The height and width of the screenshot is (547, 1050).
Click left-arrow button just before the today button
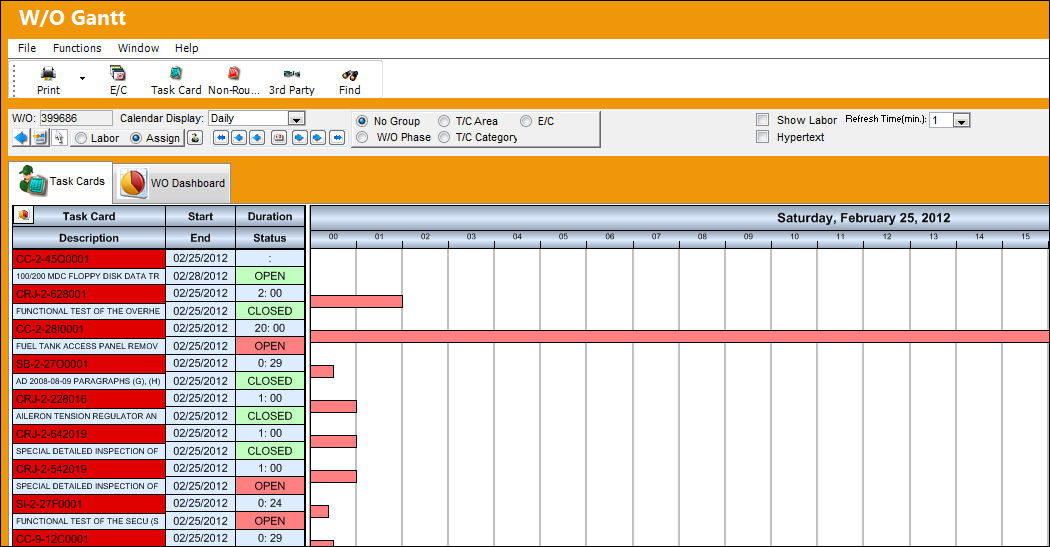257,138
